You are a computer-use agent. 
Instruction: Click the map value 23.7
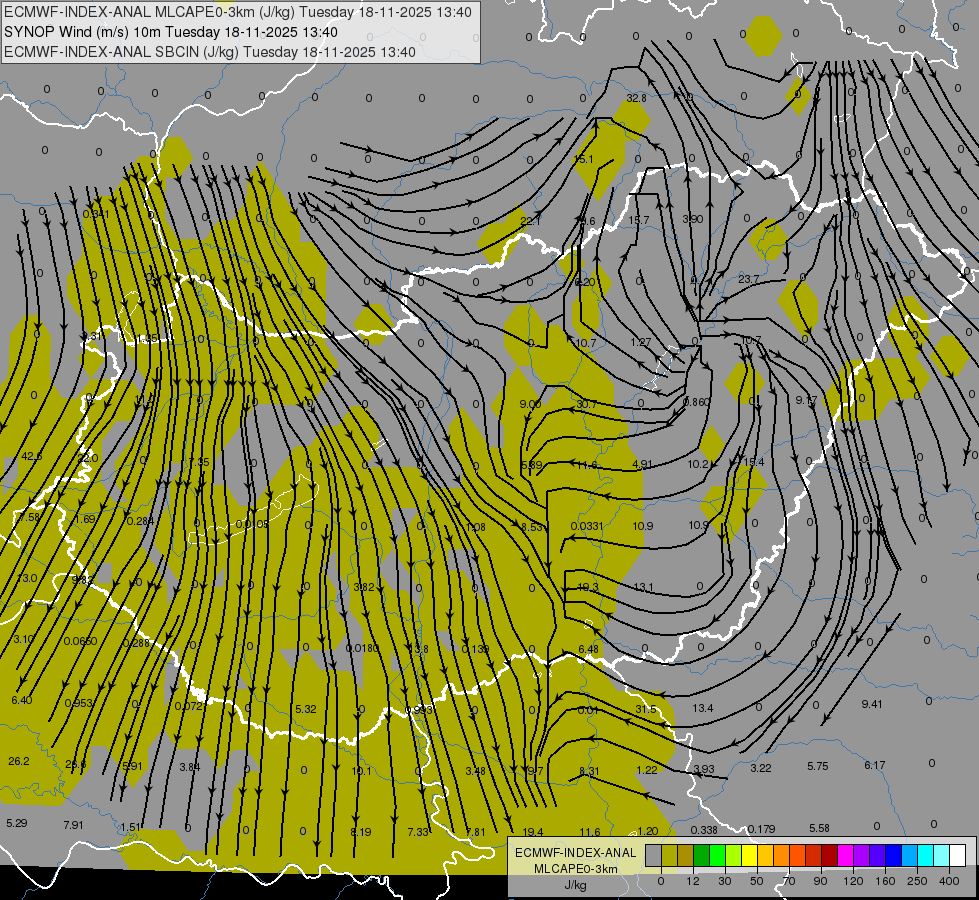(x=749, y=279)
